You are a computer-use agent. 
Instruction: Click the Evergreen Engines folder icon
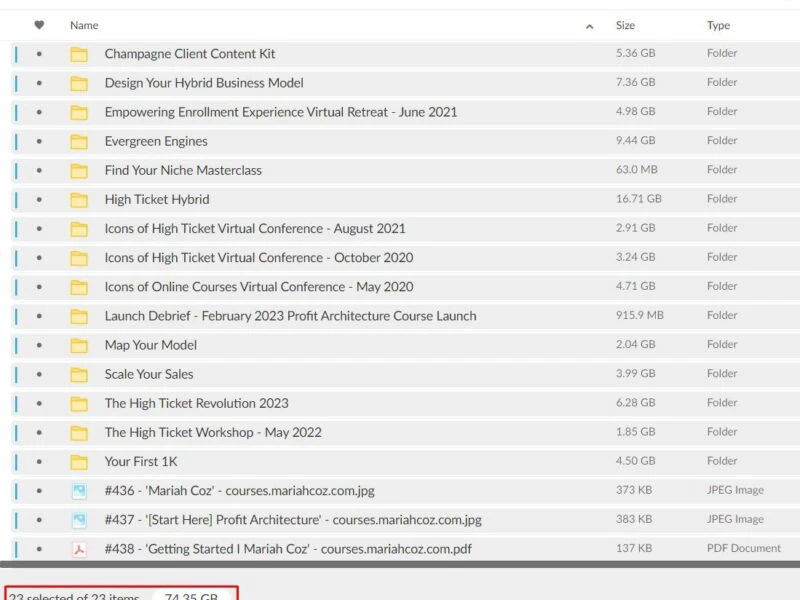tap(79, 141)
